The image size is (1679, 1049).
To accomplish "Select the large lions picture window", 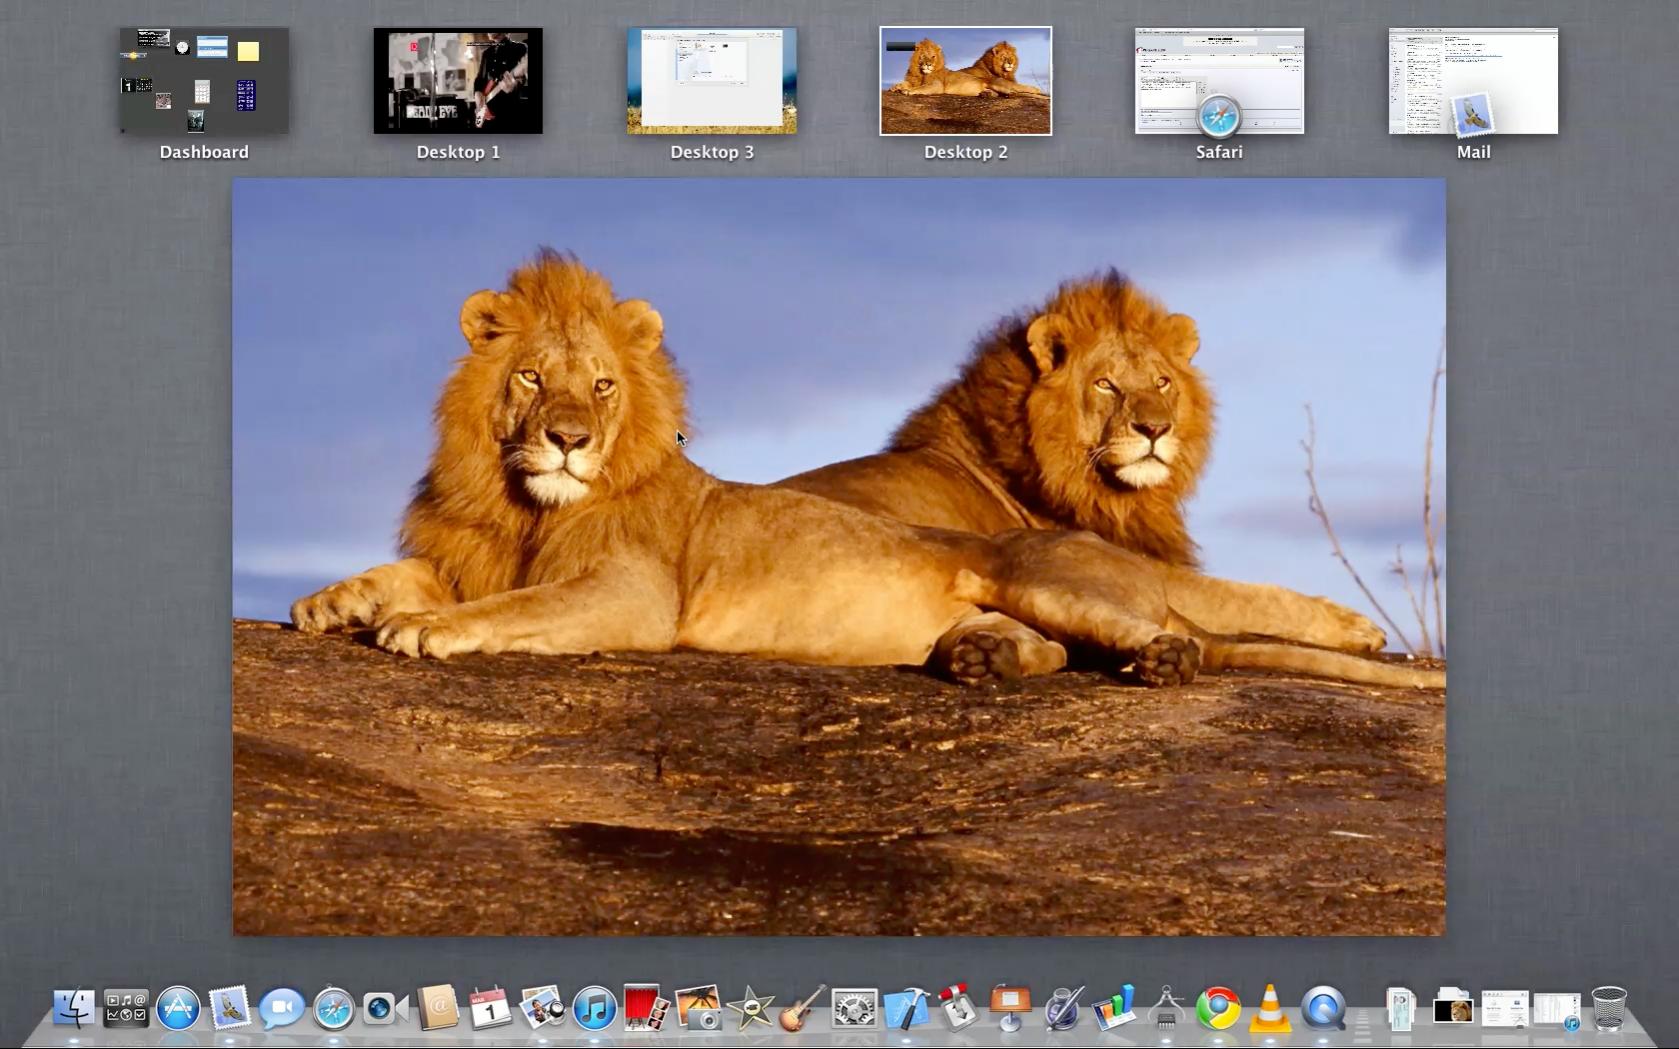I will 839,557.
